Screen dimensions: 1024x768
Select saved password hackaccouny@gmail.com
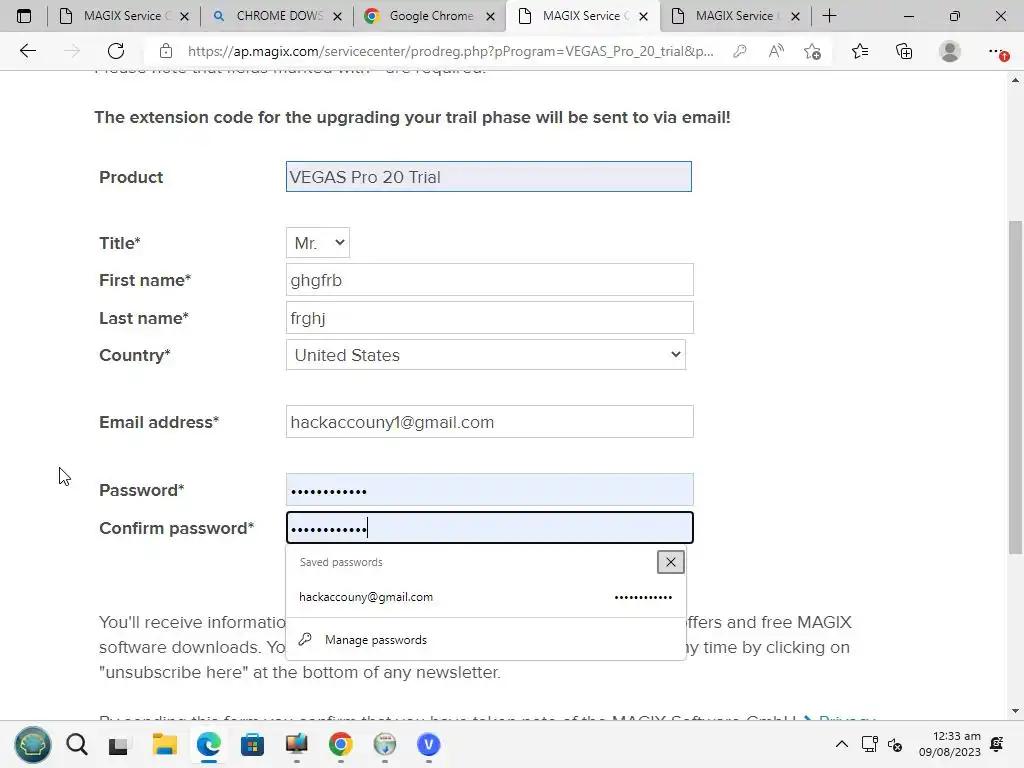(486, 597)
